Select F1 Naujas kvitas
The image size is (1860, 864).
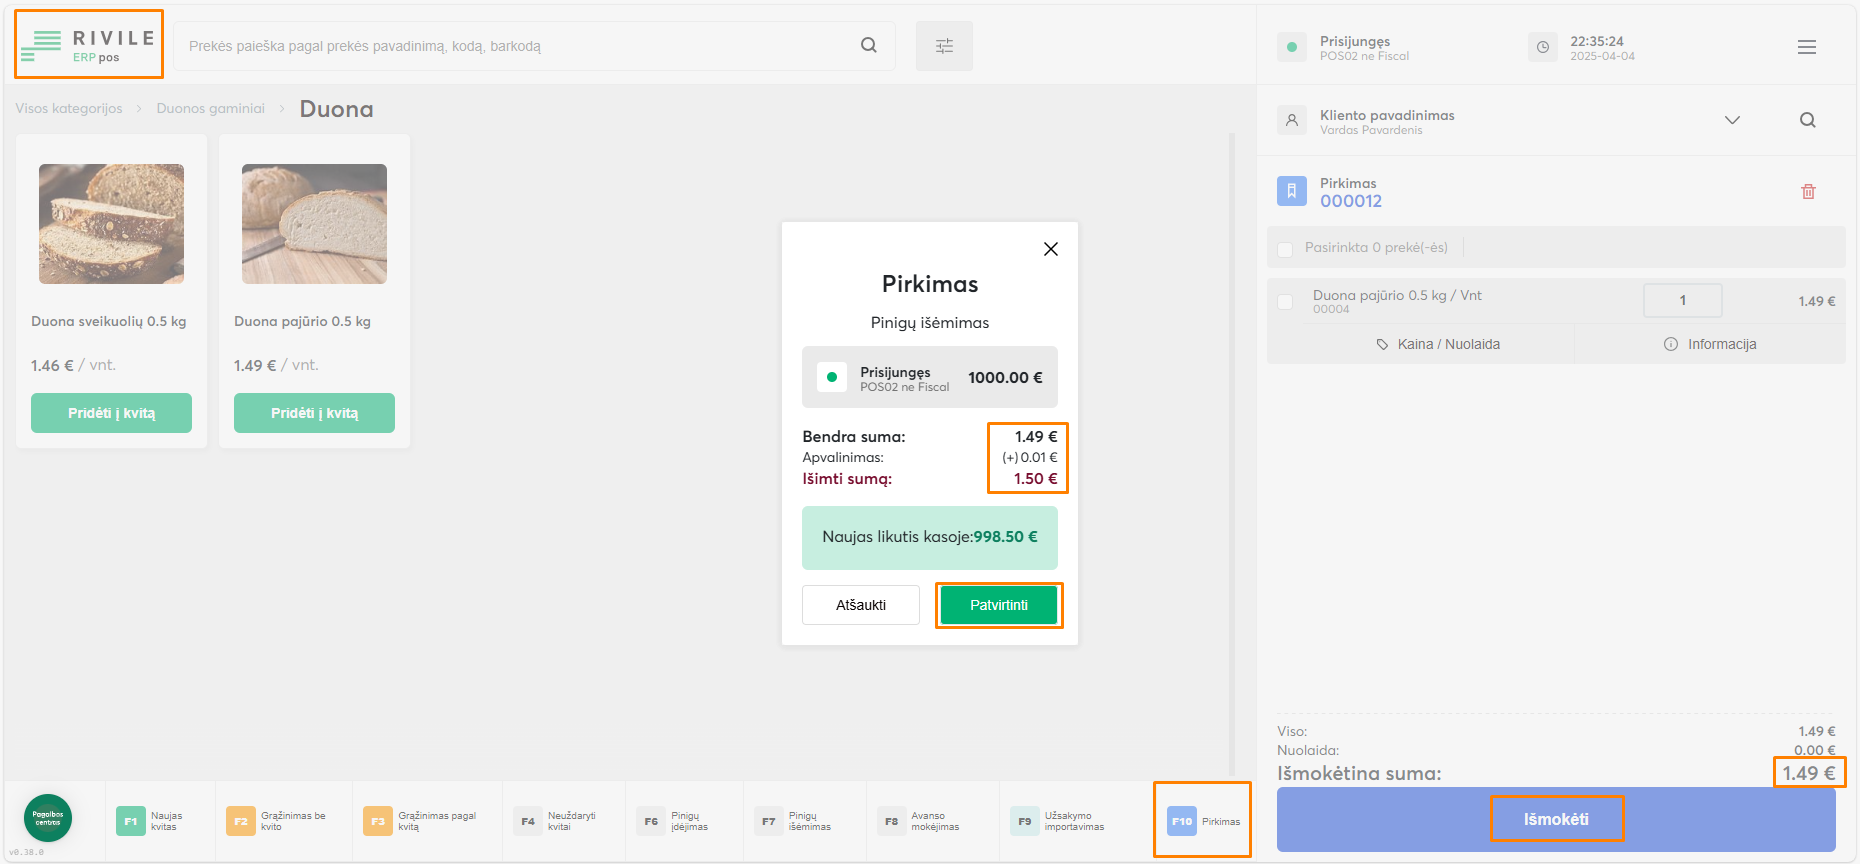coord(150,821)
